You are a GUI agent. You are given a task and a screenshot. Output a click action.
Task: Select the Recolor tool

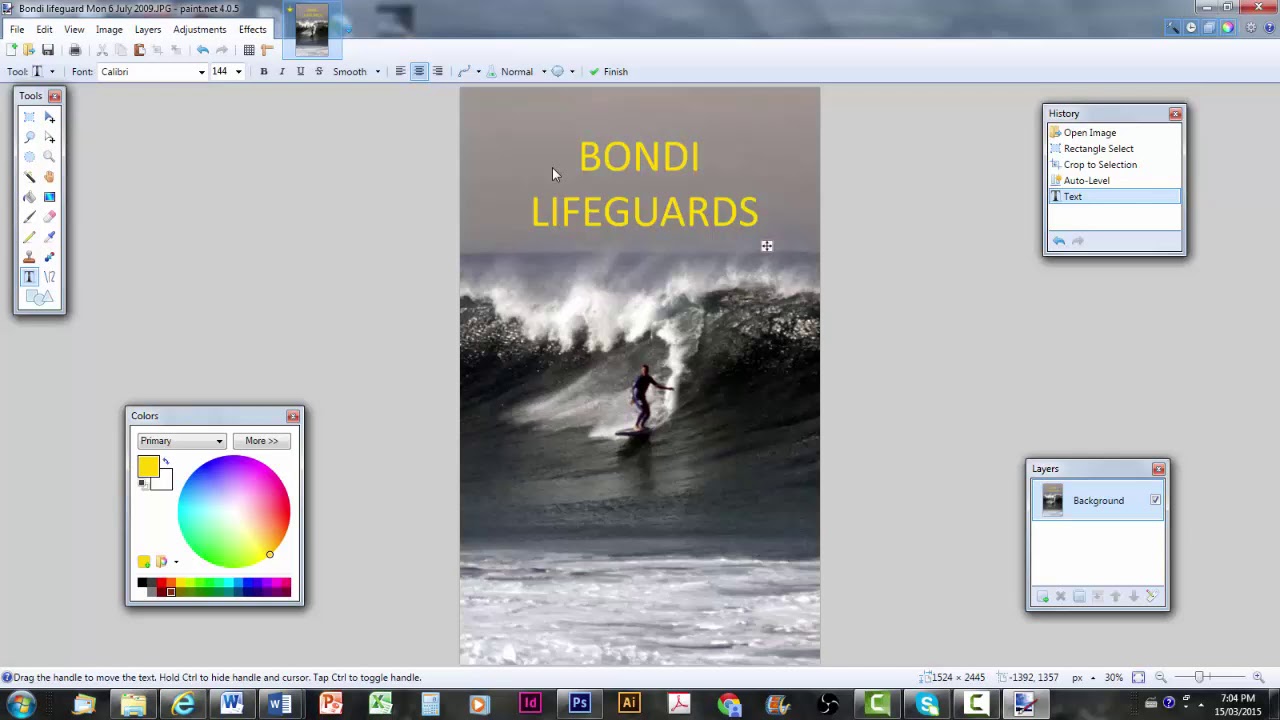coord(49,257)
